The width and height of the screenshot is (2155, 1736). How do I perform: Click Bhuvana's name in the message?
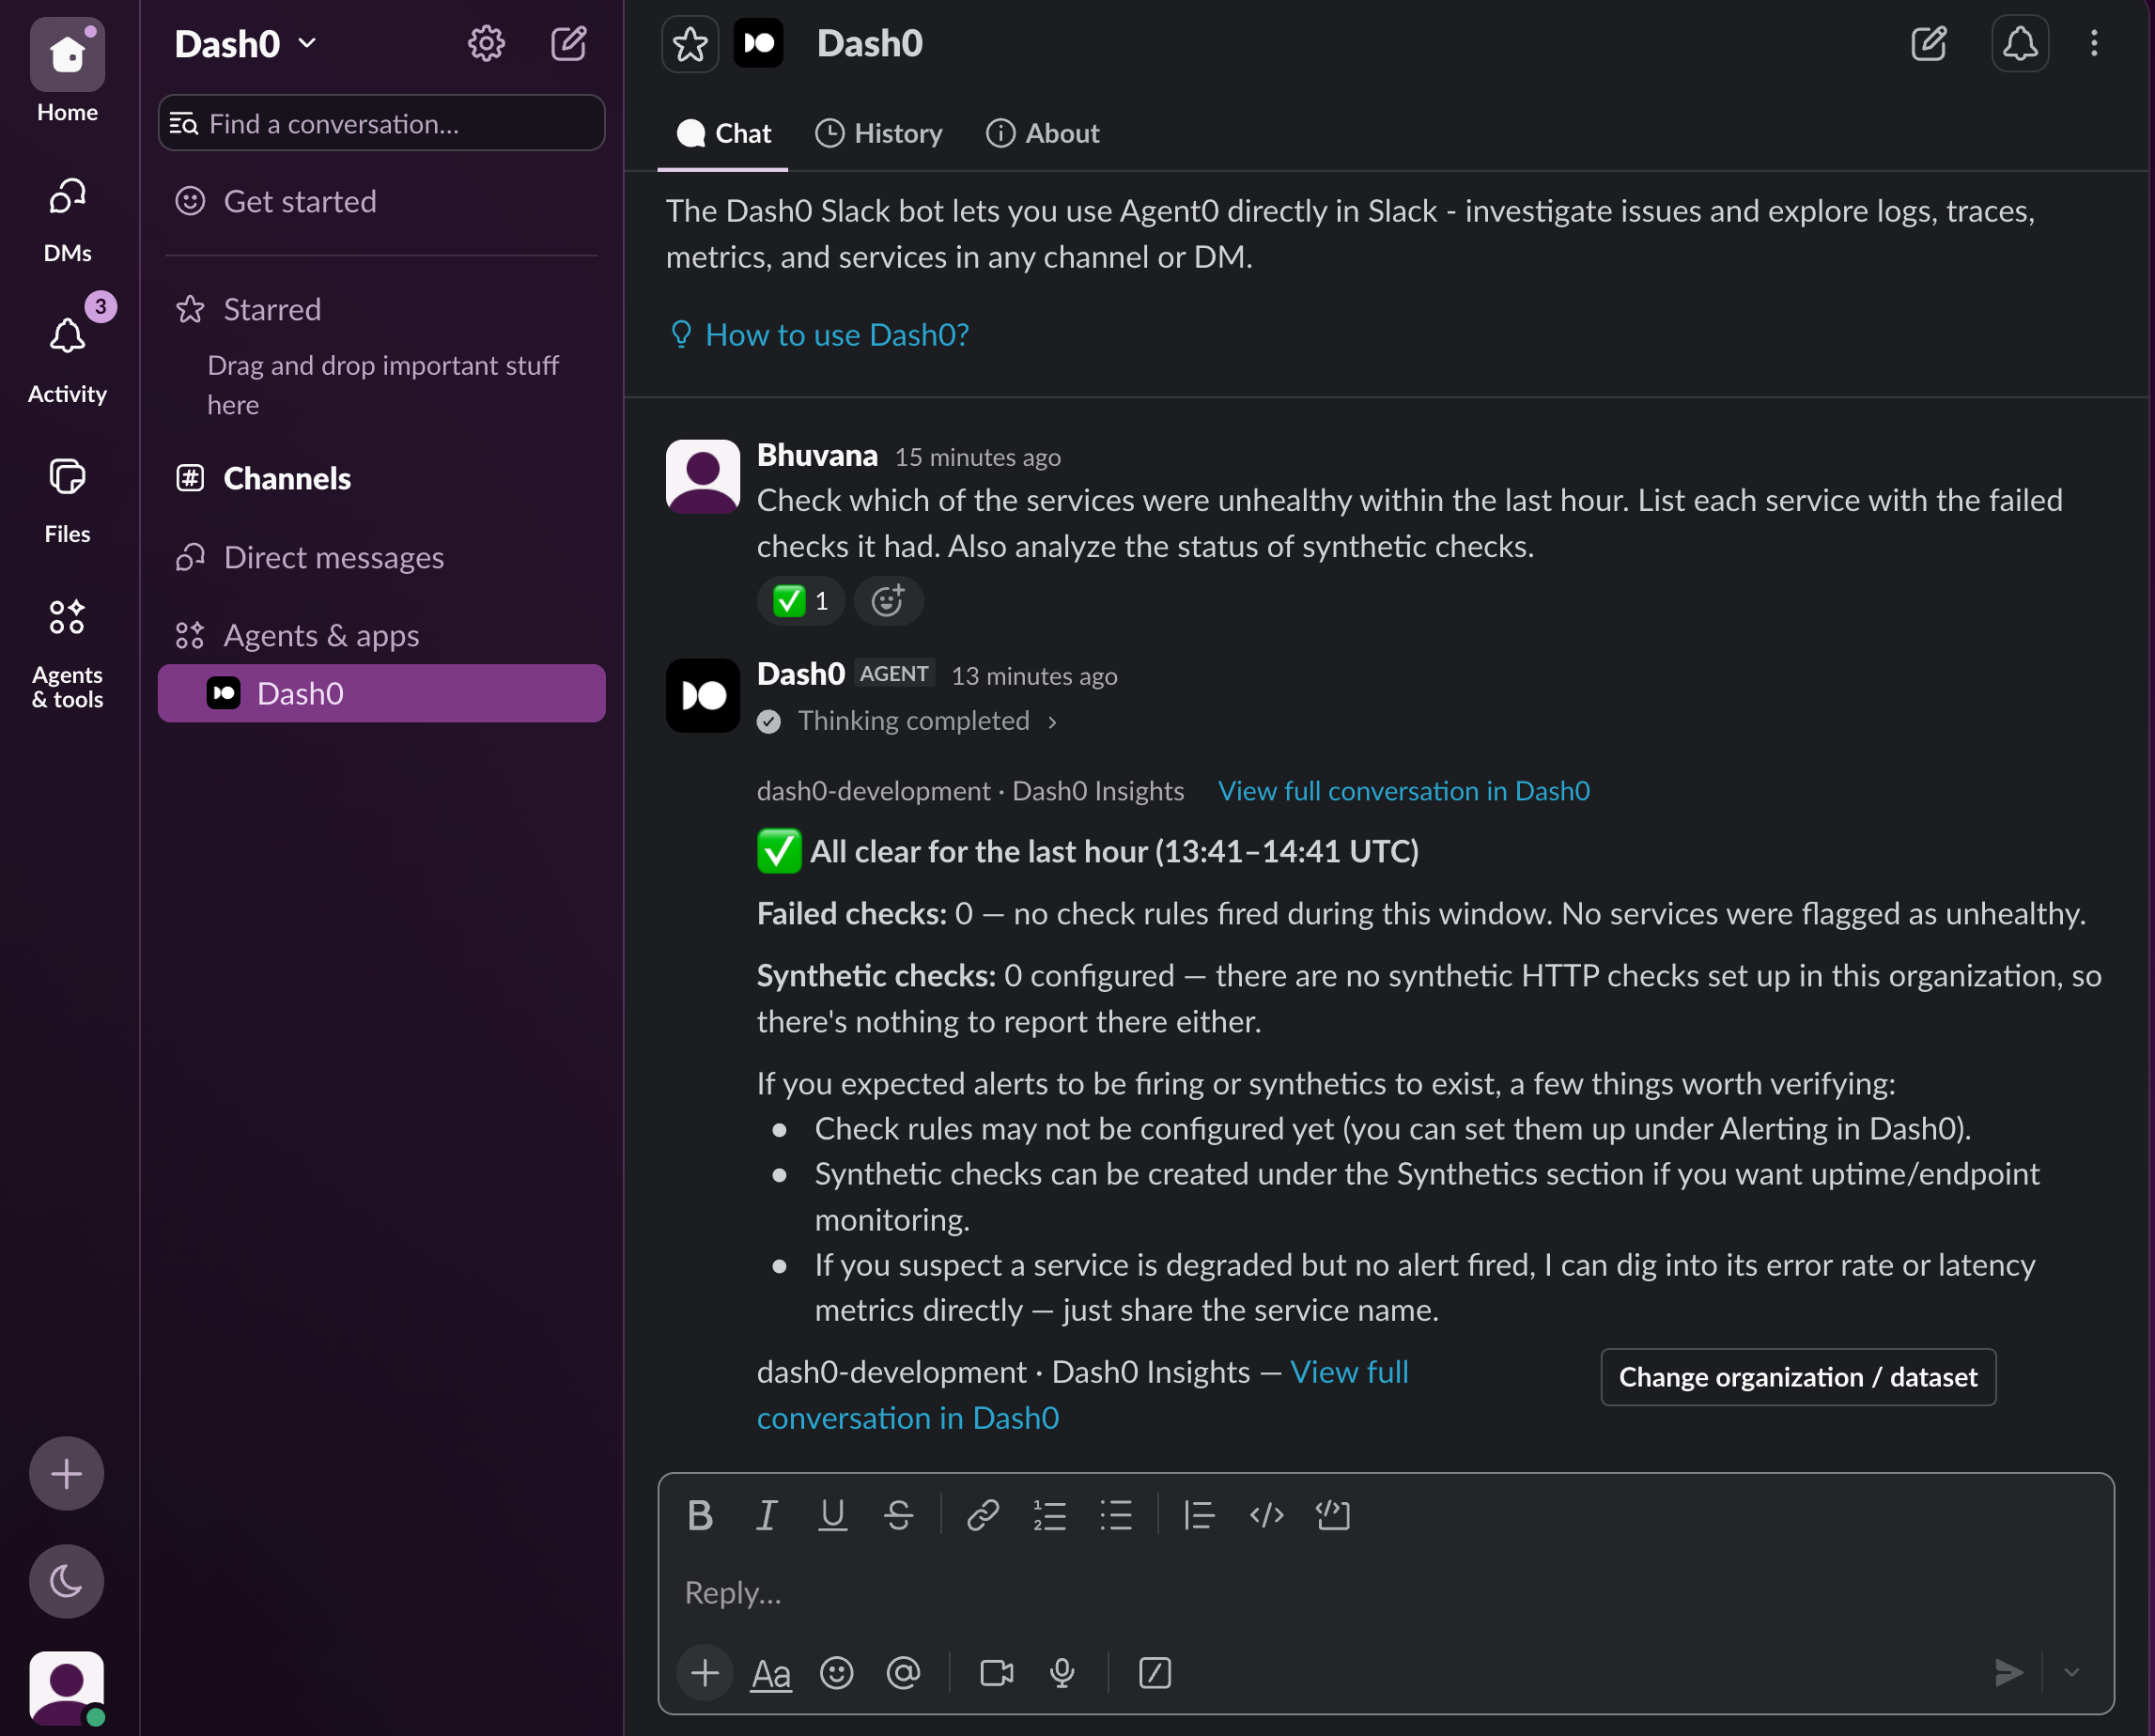pos(817,455)
